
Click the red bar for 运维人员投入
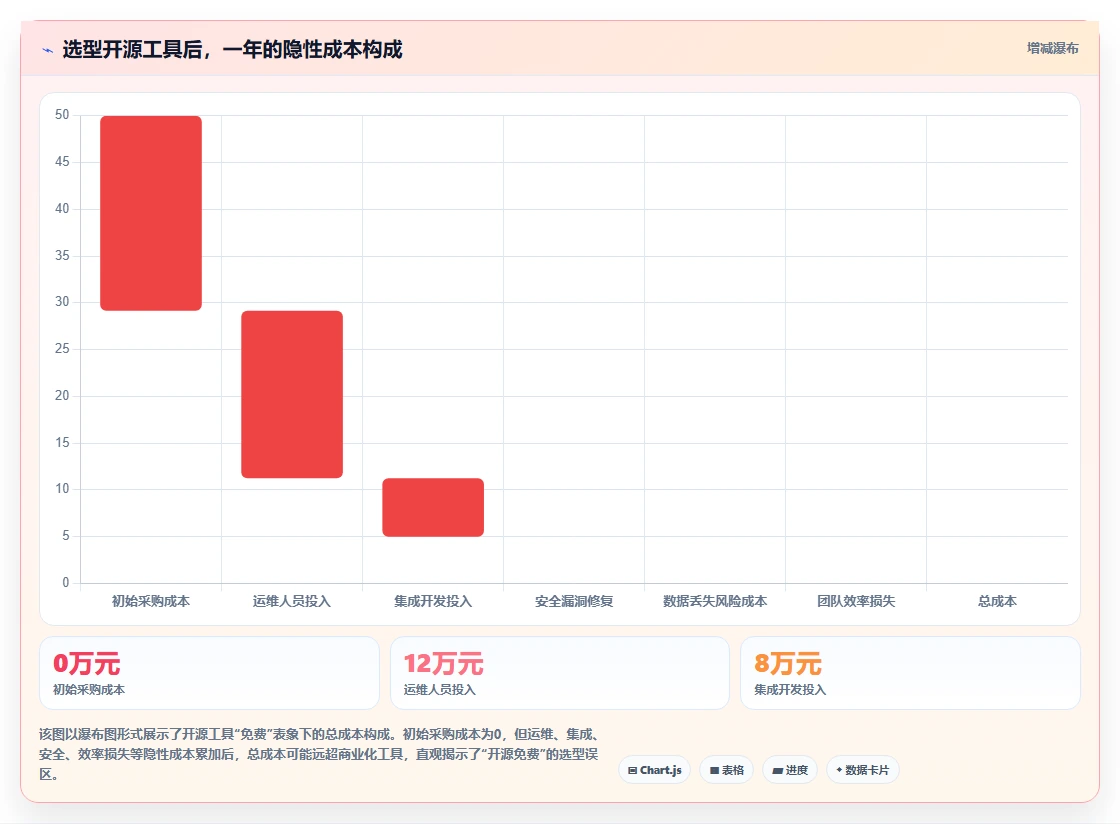[x=292, y=394]
